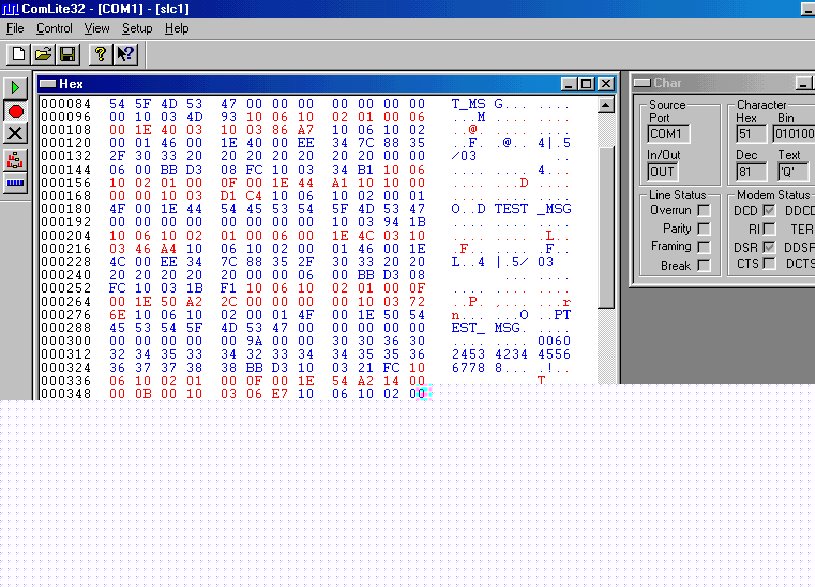Click the highlighted last byte in row 000348

click(417, 394)
